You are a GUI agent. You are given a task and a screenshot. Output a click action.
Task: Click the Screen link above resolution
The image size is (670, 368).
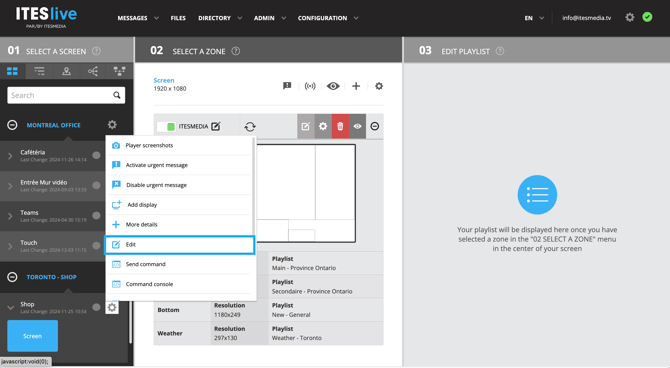[x=164, y=80]
